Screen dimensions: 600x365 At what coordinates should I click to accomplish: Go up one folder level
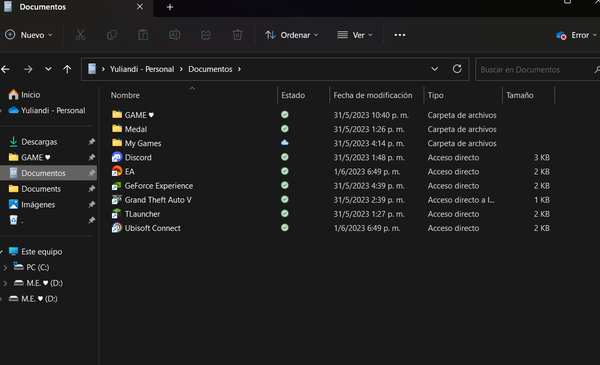67,69
